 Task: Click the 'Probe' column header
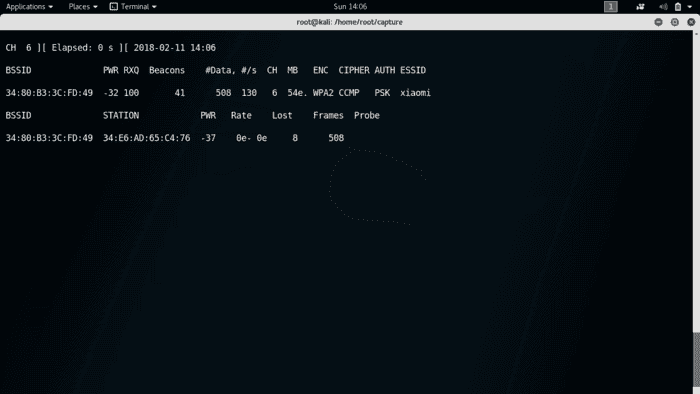(x=367, y=116)
